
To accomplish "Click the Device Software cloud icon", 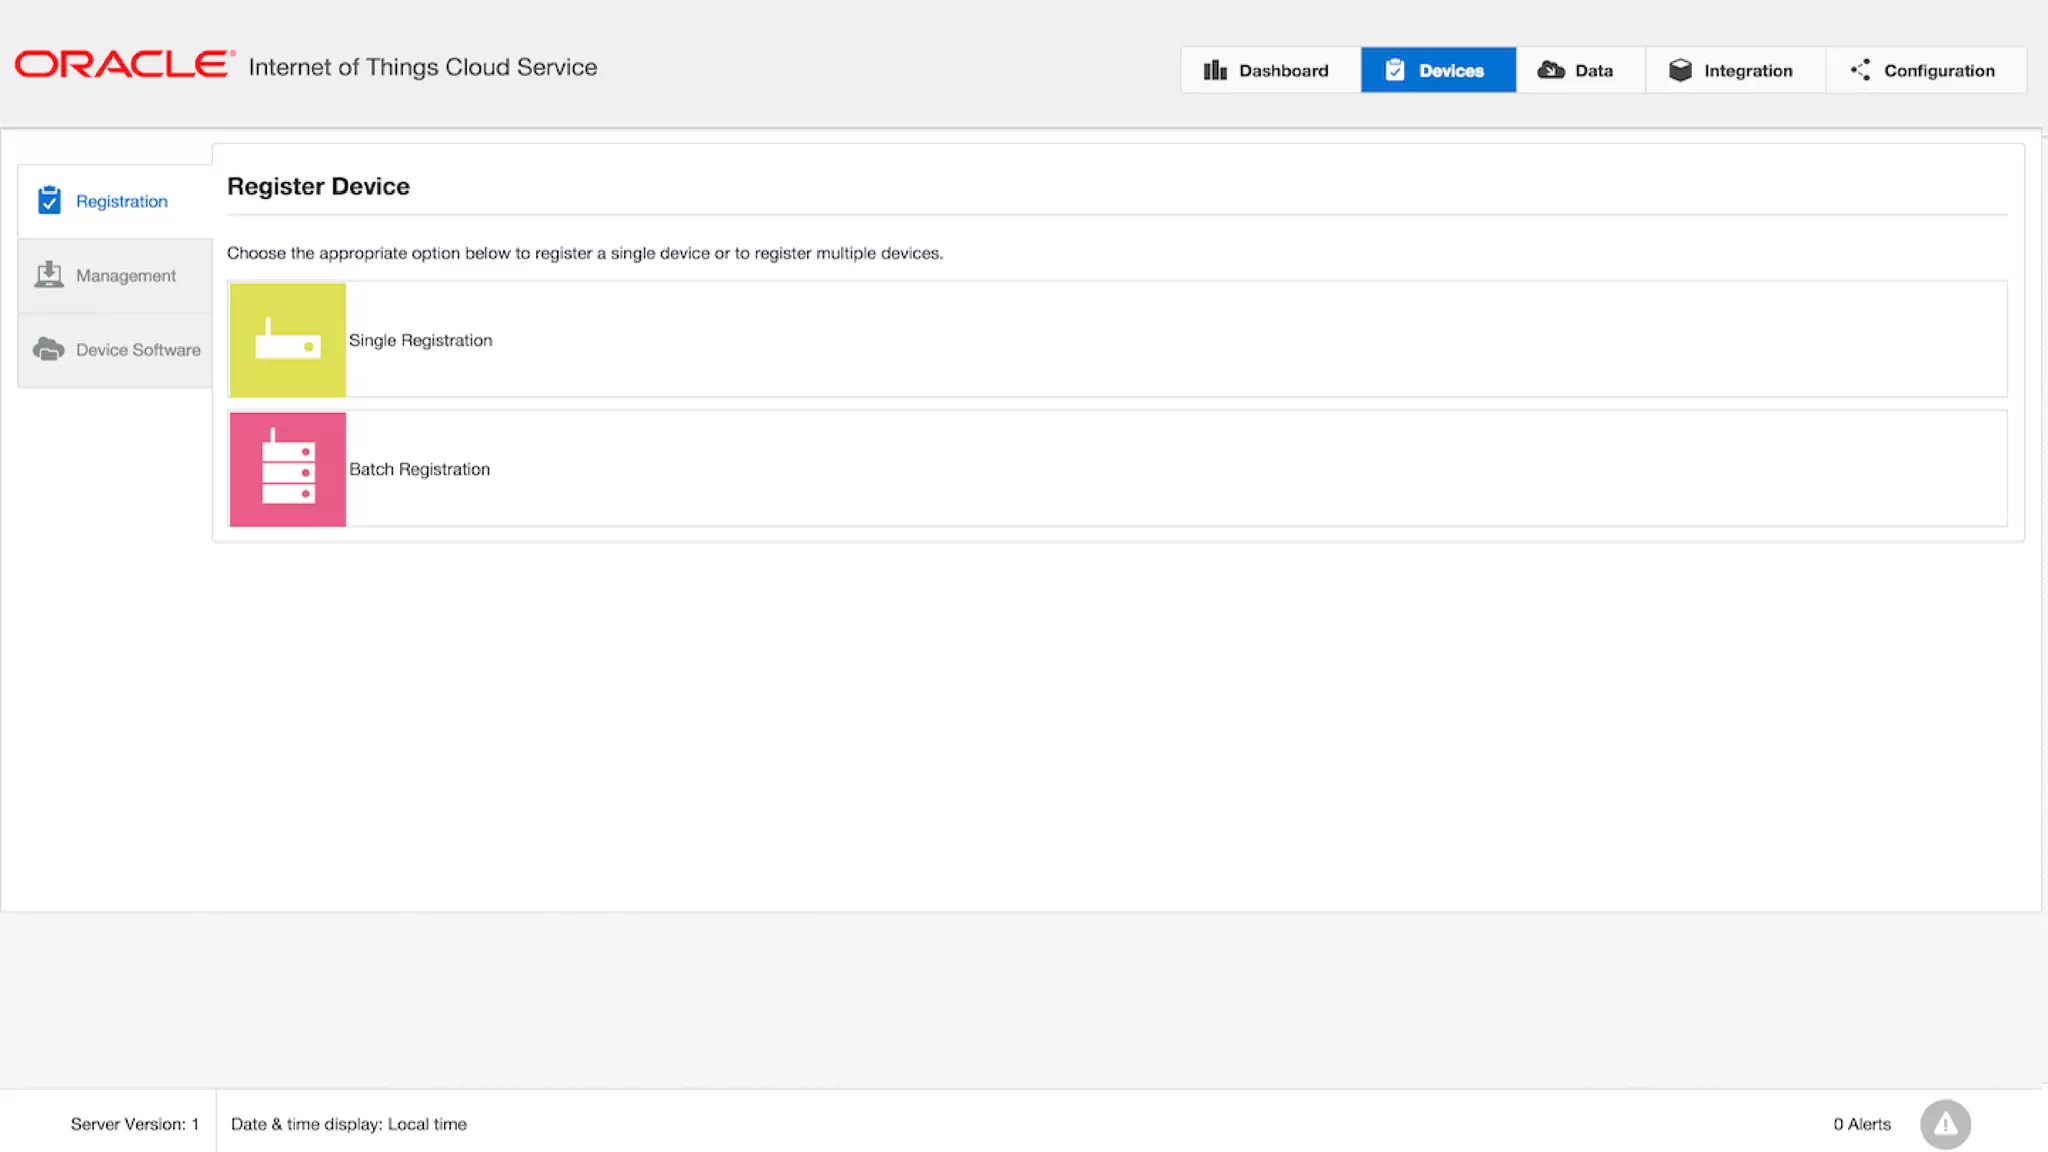I will [x=49, y=349].
